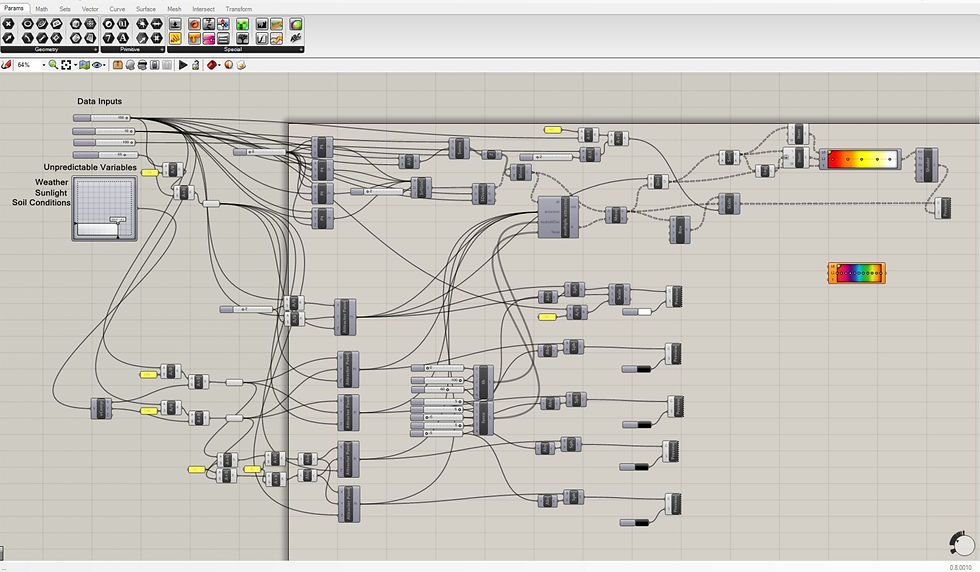Choose the tree icon in Special panel
The image size is (980, 572).
tap(242, 38)
